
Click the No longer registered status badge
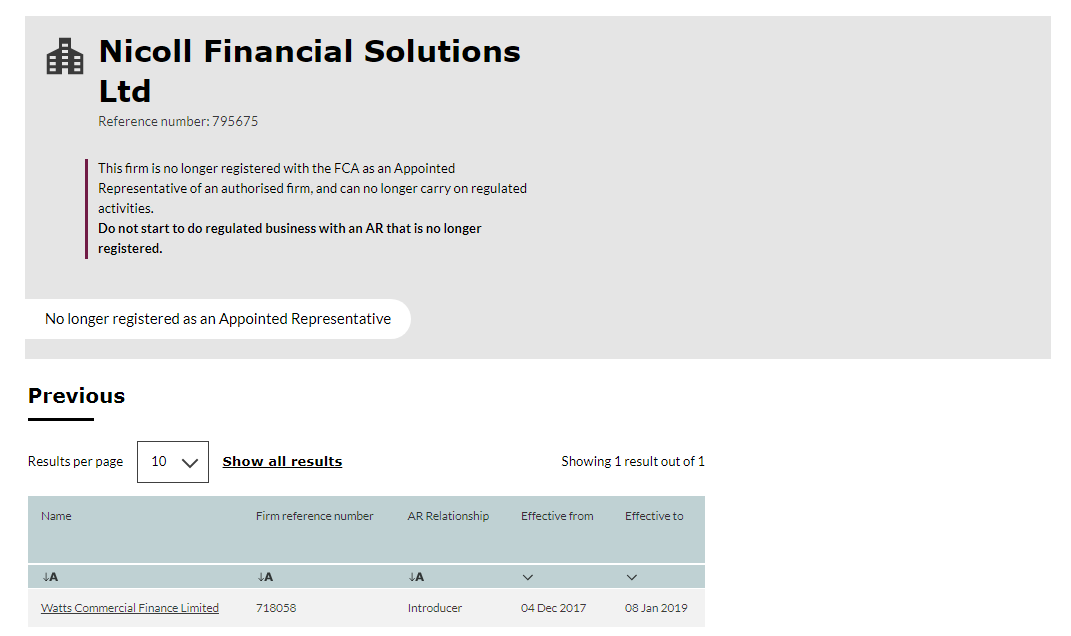[x=218, y=319]
